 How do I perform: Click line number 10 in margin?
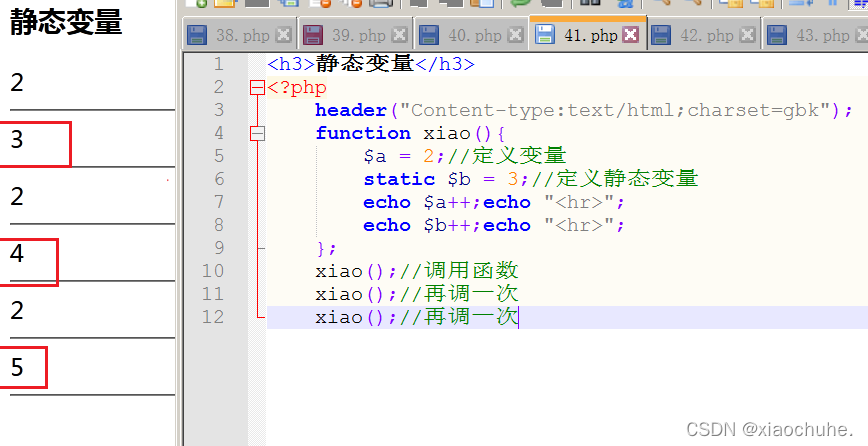(x=213, y=271)
